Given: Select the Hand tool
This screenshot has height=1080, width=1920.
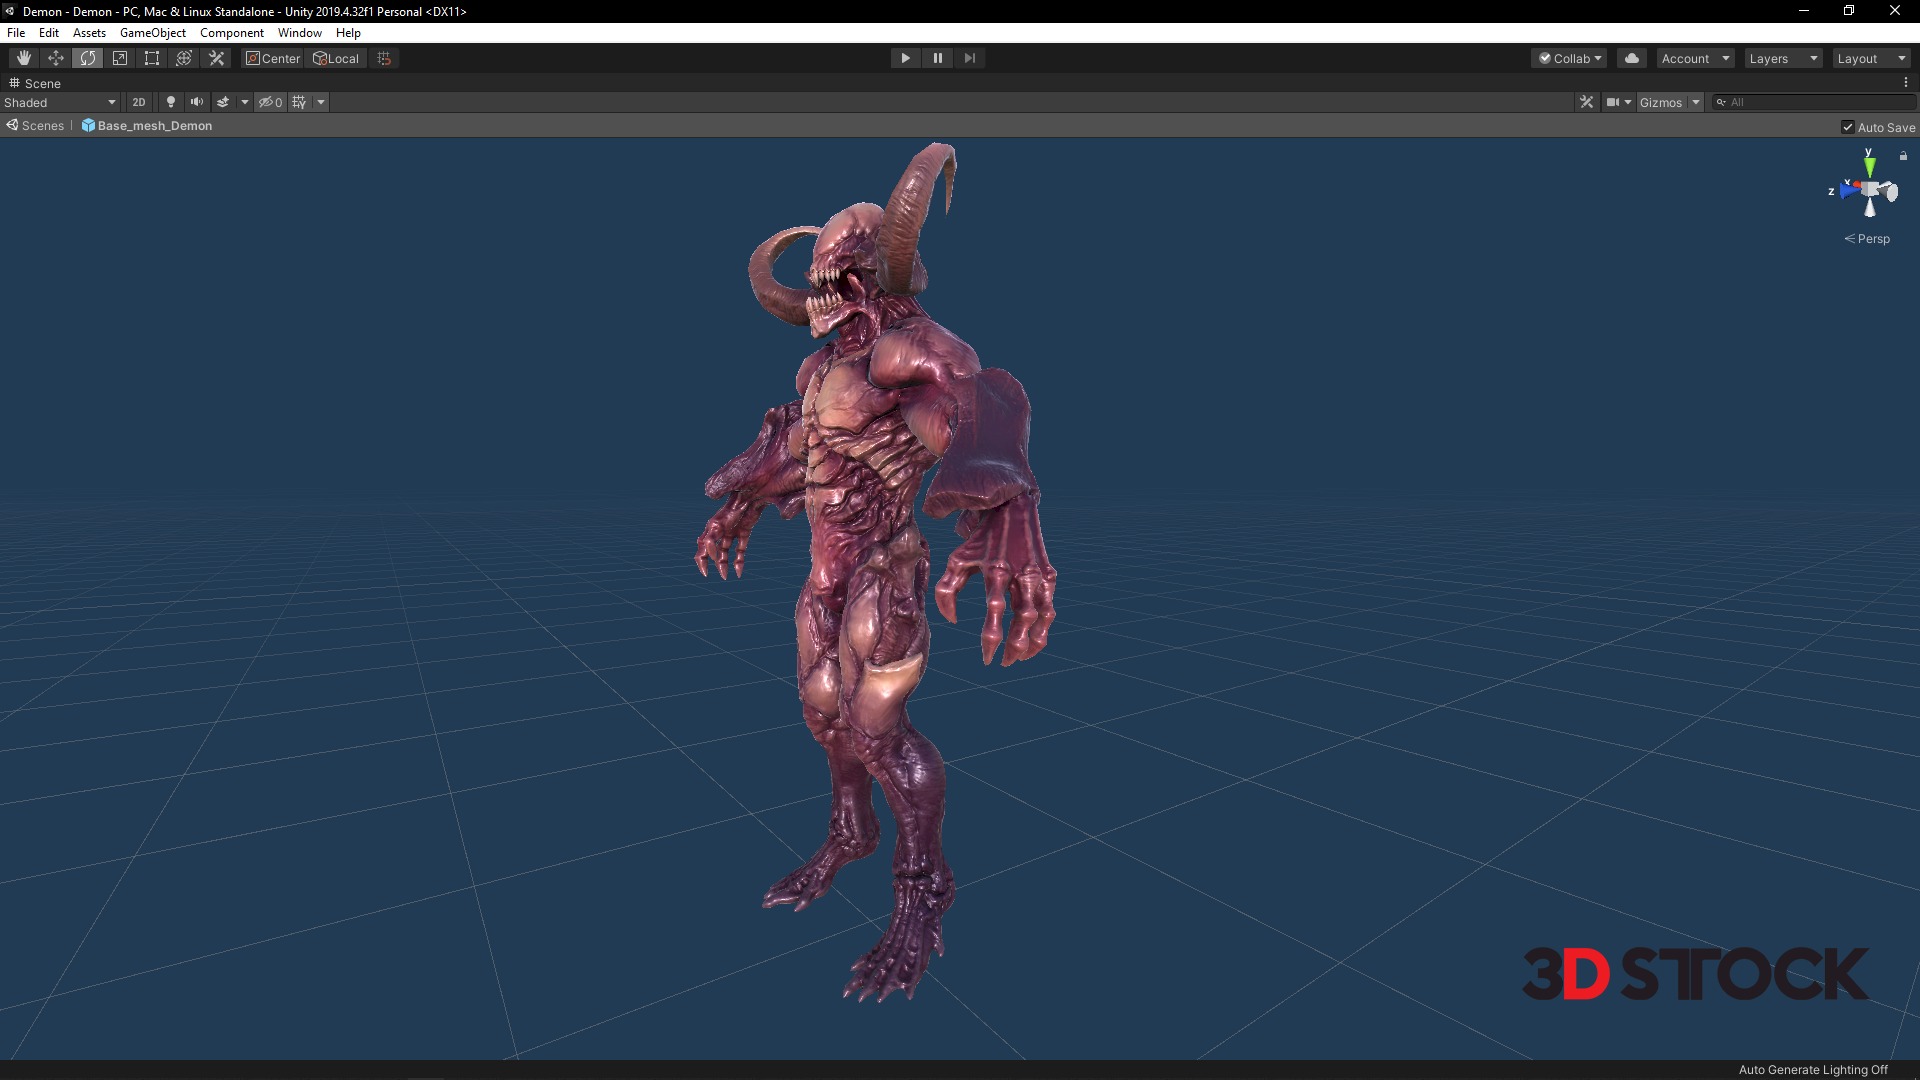Looking at the screenshot, I should [24, 58].
